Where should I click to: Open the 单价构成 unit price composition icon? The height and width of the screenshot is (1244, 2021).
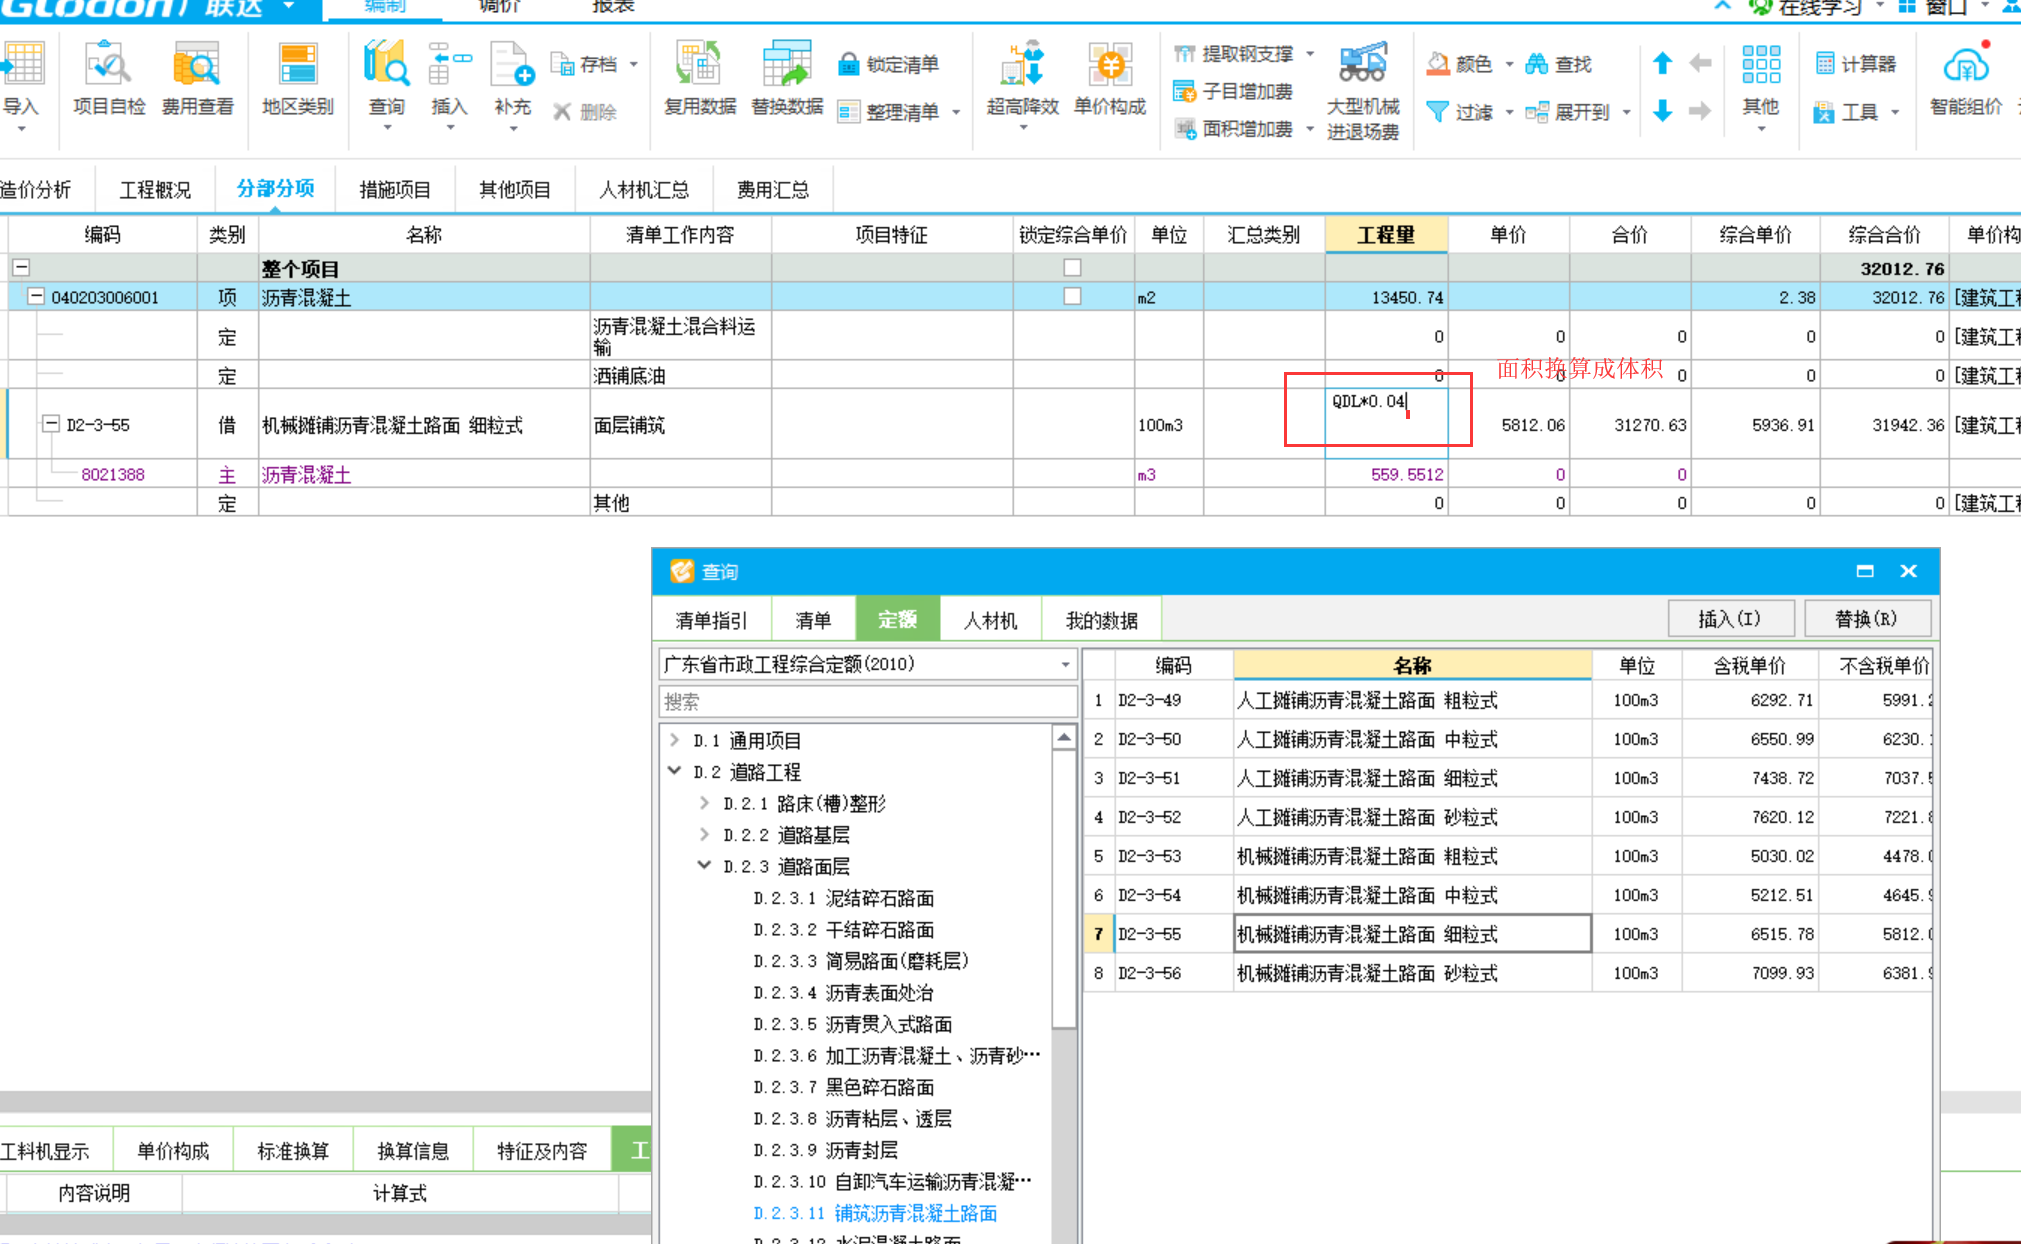[1109, 79]
